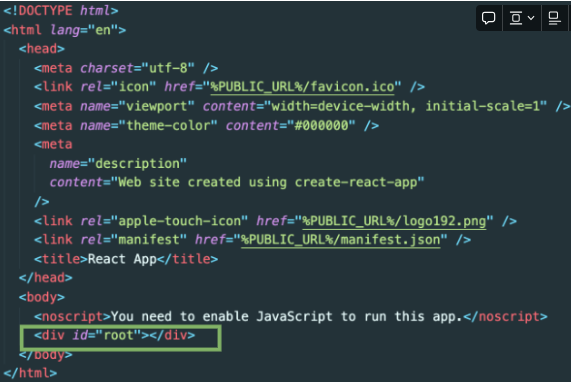Screen dimensions: 571x382
Task: Click the opening body tag
Action: pos(42,297)
